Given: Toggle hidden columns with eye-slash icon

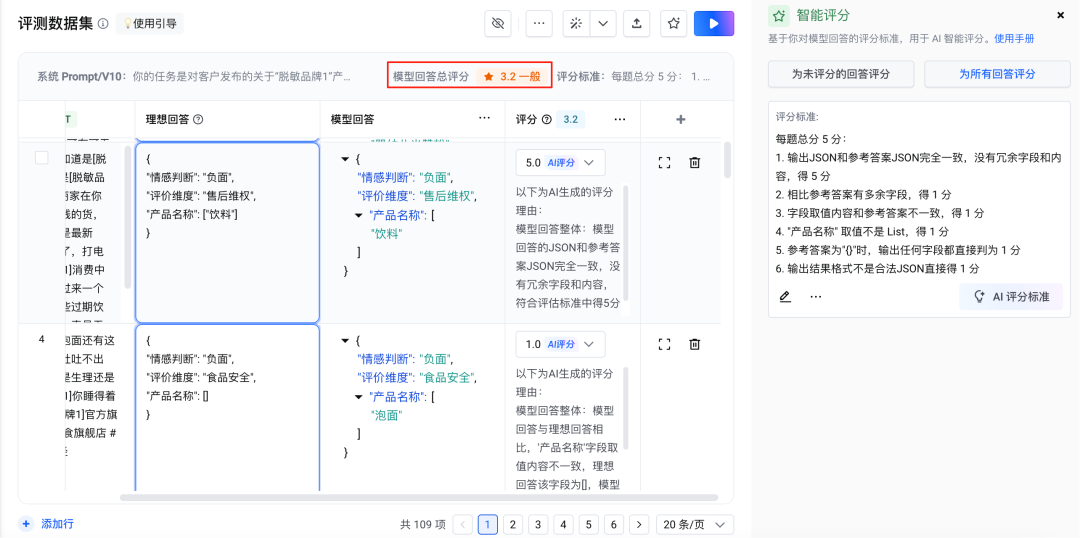Looking at the screenshot, I should [498, 23].
